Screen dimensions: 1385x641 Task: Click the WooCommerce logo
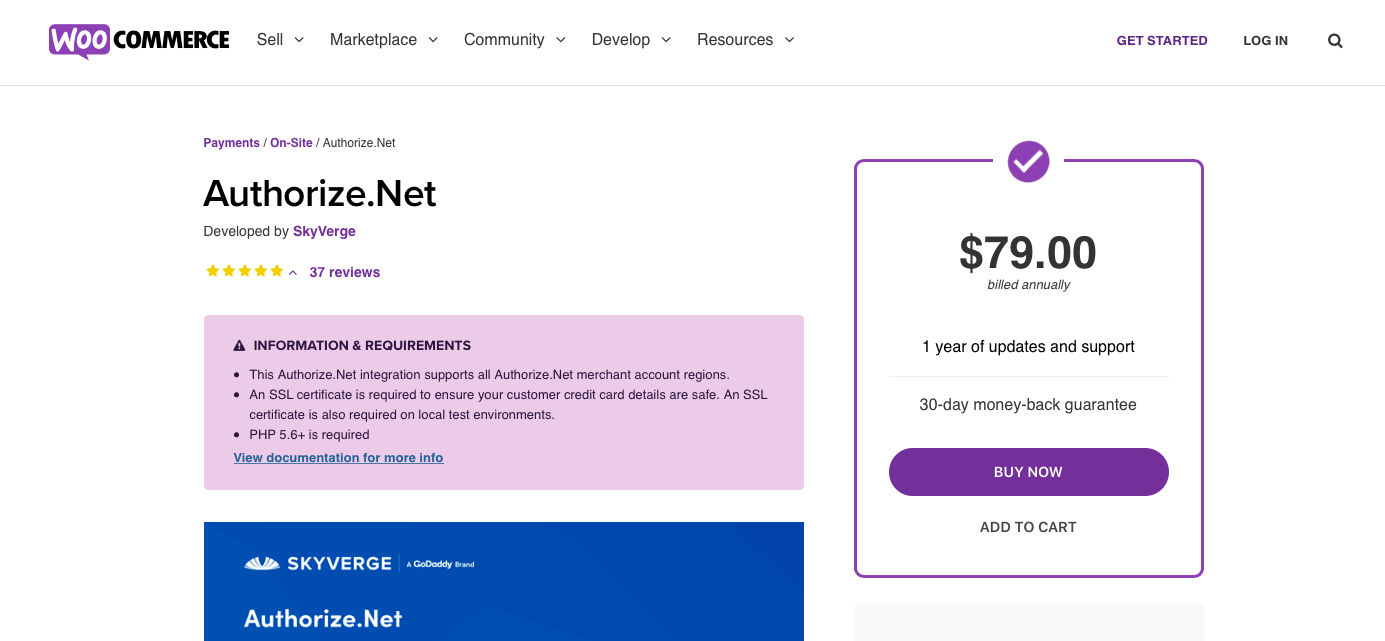point(139,40)
